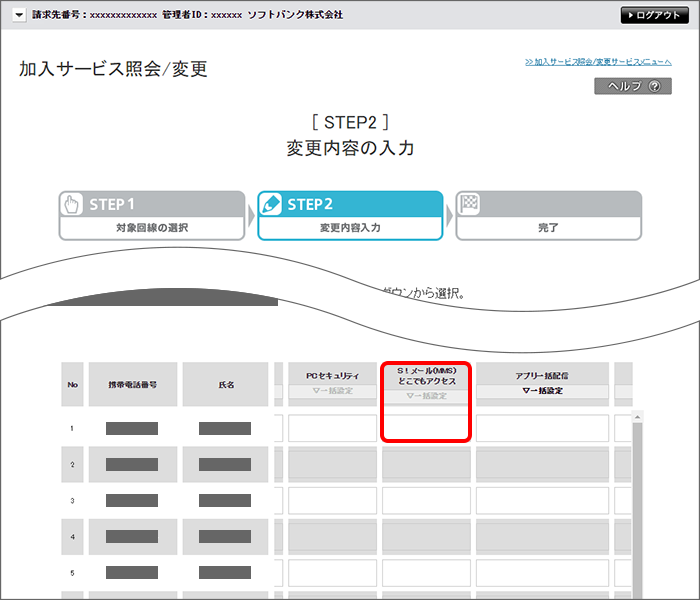This screenshot has width=700, height=600.
Task: Open the billing account dropdown arrow
Action: [19, 15]
